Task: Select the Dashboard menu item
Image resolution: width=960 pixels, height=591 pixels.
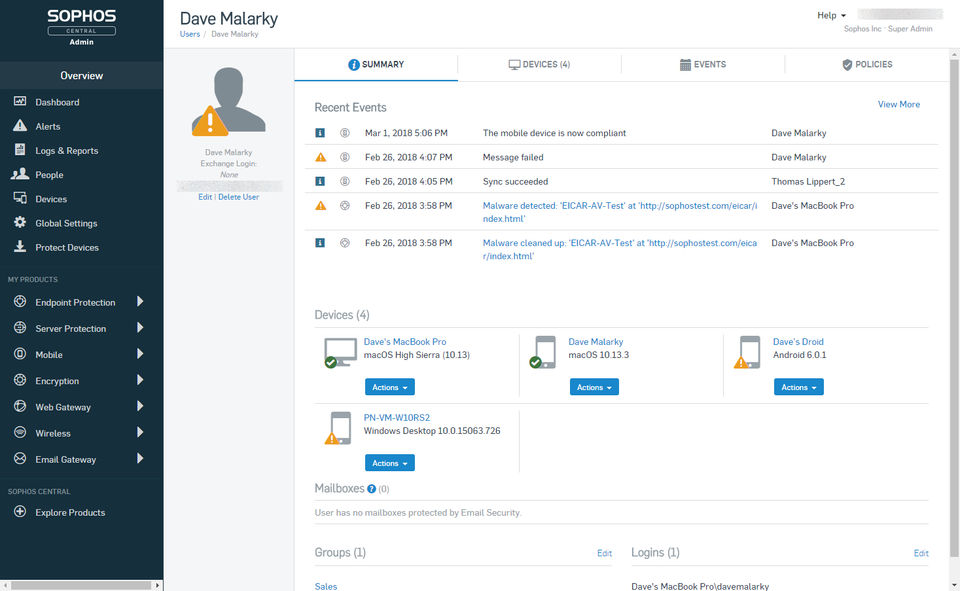Action: 57,102
